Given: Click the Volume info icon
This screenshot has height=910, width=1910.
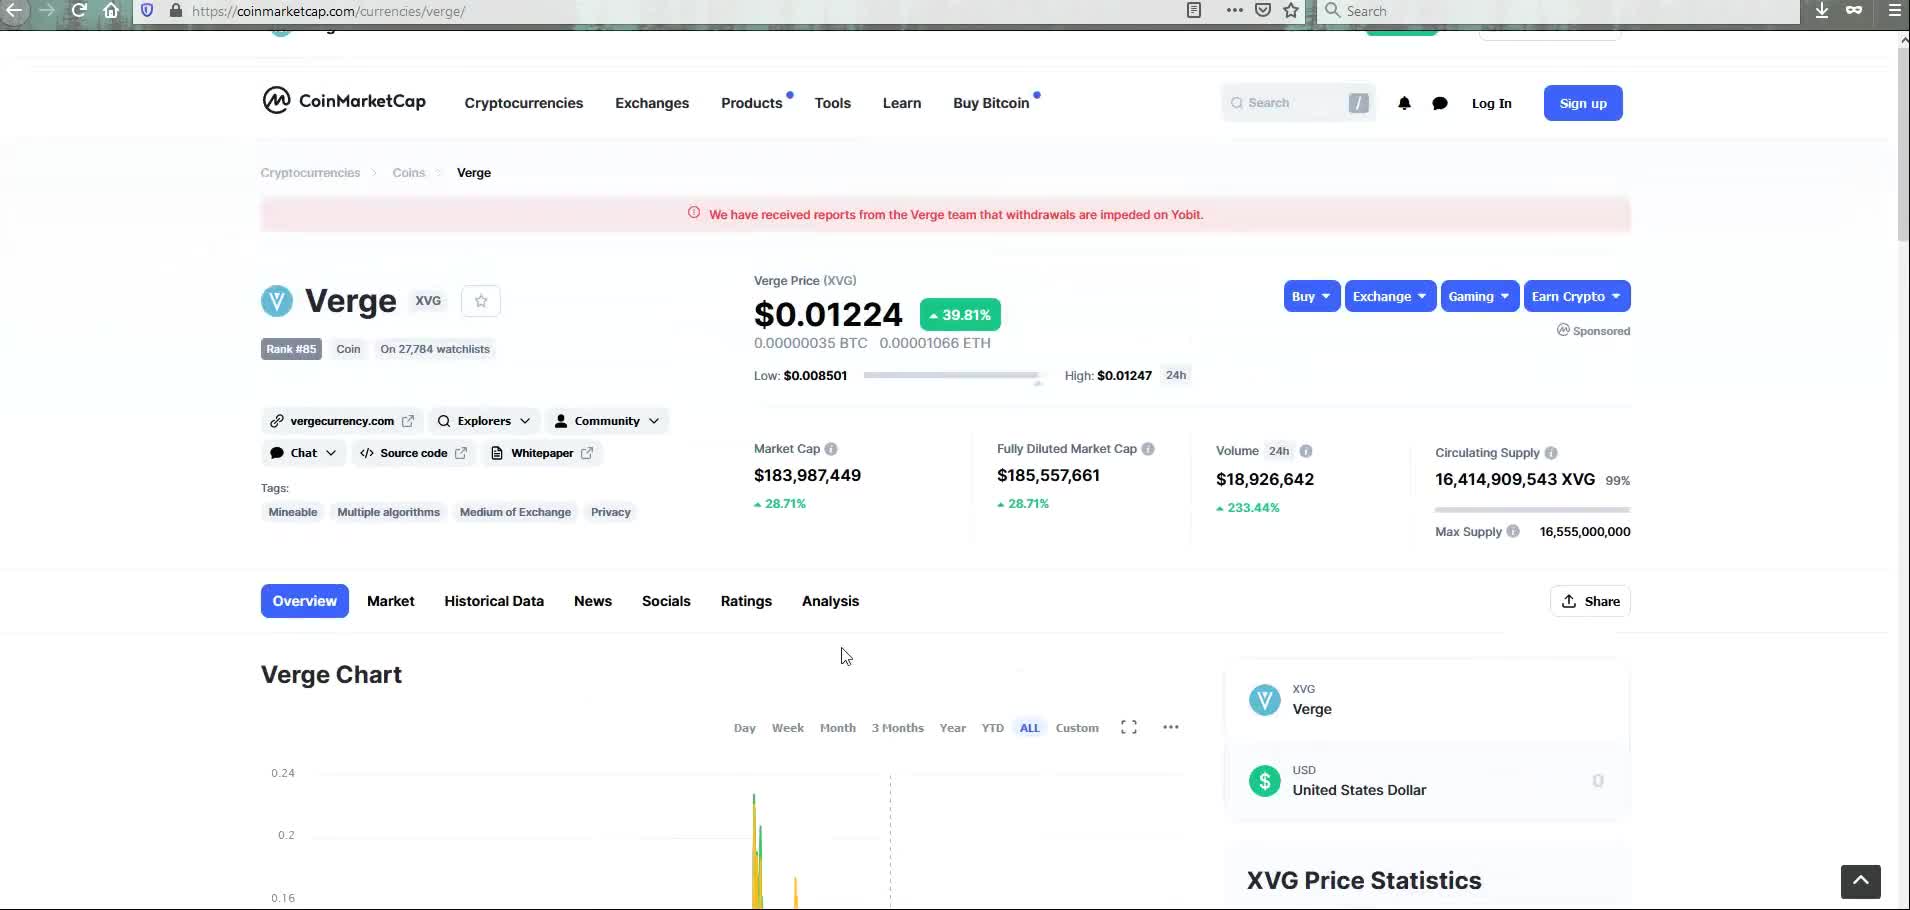Looking at the screenshot, I should point(1306,451).
